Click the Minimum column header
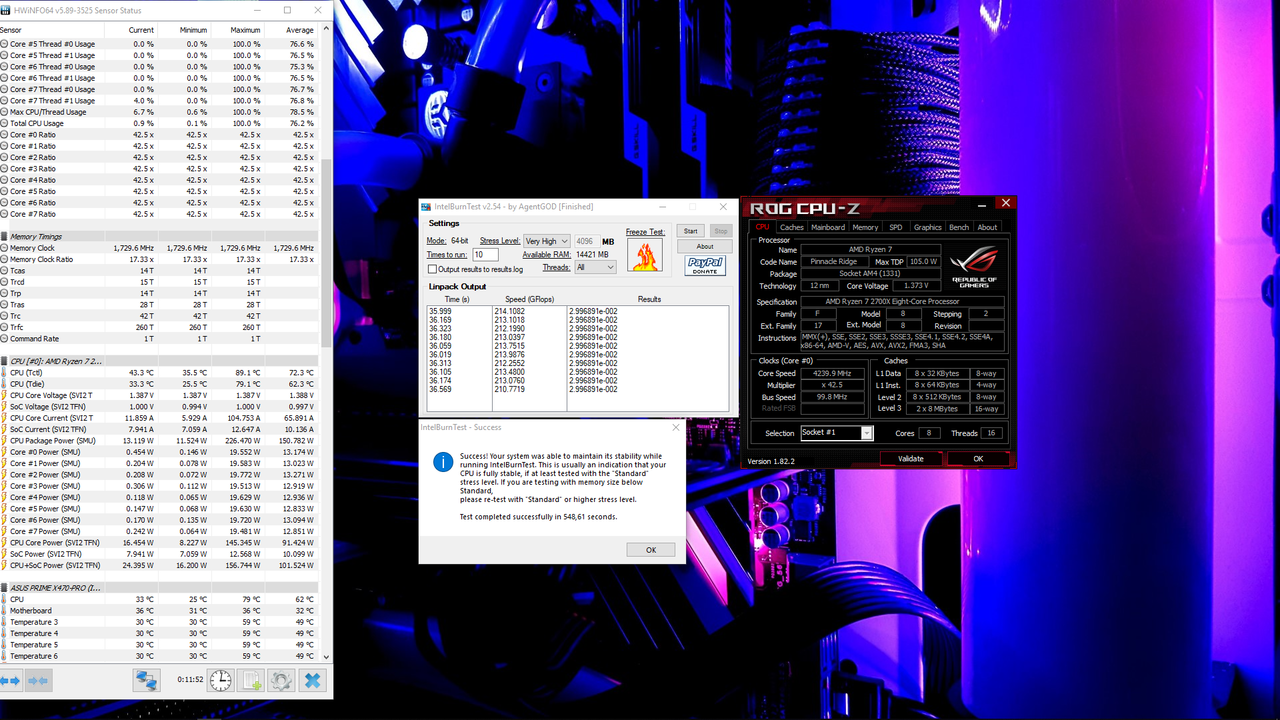The image size is (1280, 720). coord(194,30)
